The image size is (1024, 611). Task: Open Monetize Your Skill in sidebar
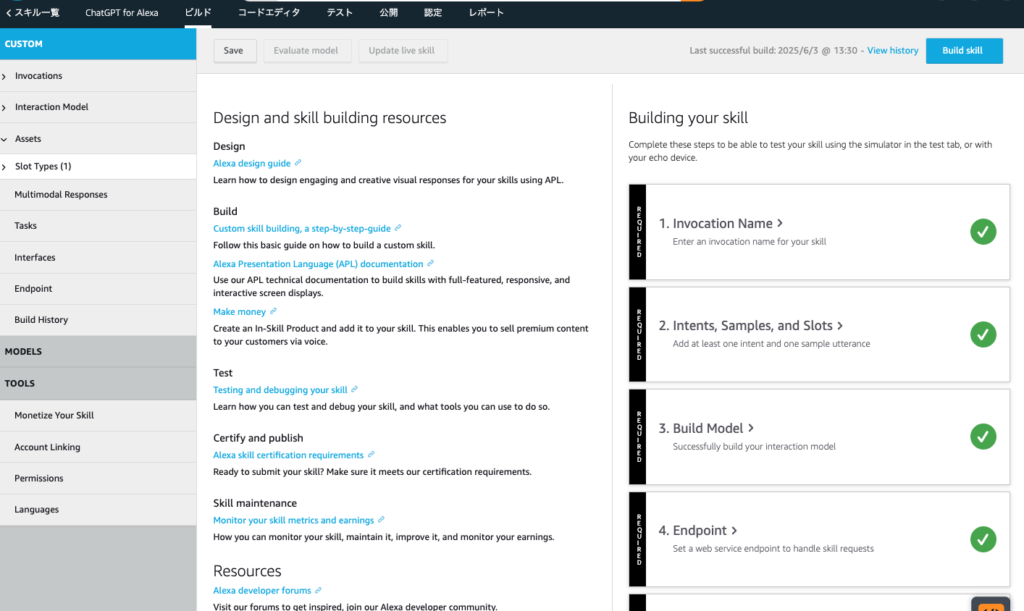pyautogui.click(x=98, y=415)
